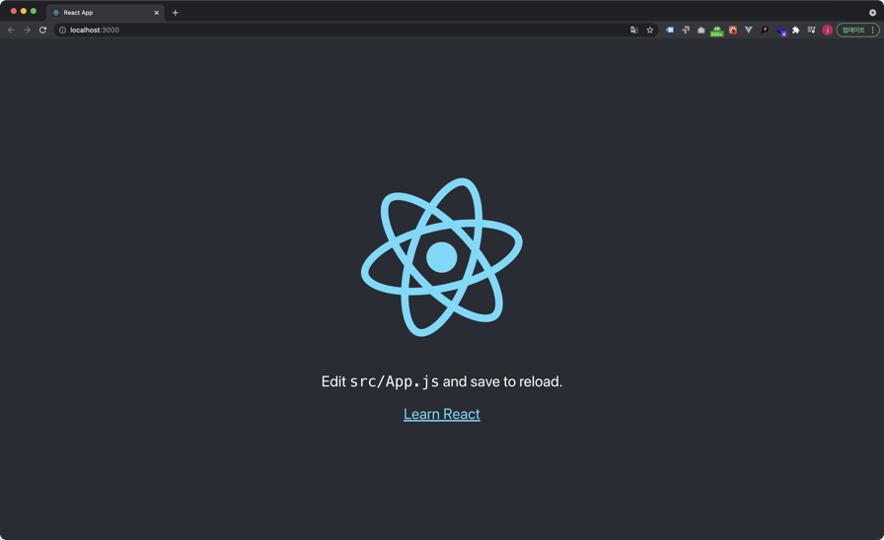Open the purple cube extension with badge 4
The image size is (884, 540).
pos(781,31)
